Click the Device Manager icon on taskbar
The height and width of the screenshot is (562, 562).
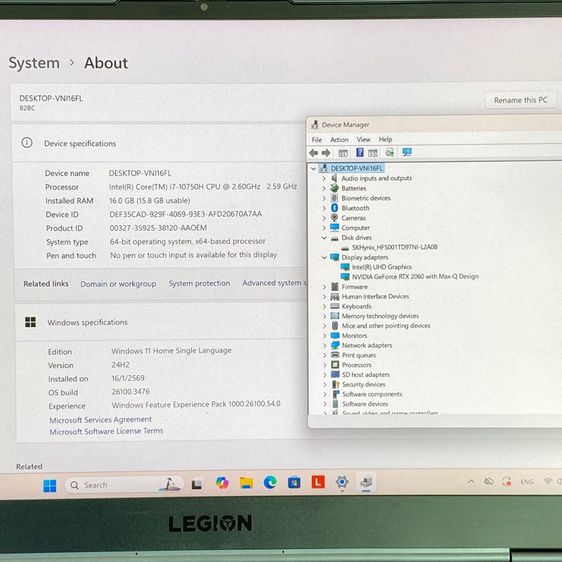point(366,482)
